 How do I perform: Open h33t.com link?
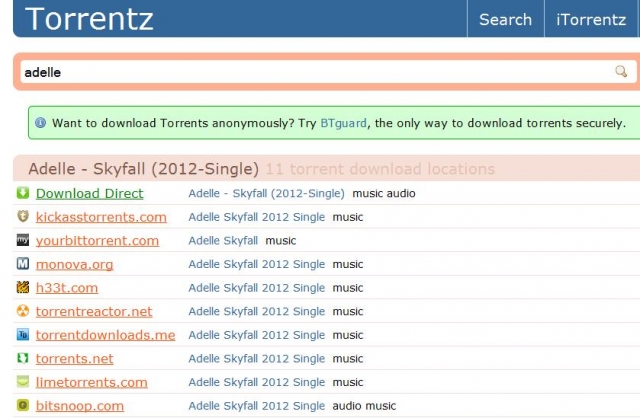pyautogui.click(x=67, y=288)
